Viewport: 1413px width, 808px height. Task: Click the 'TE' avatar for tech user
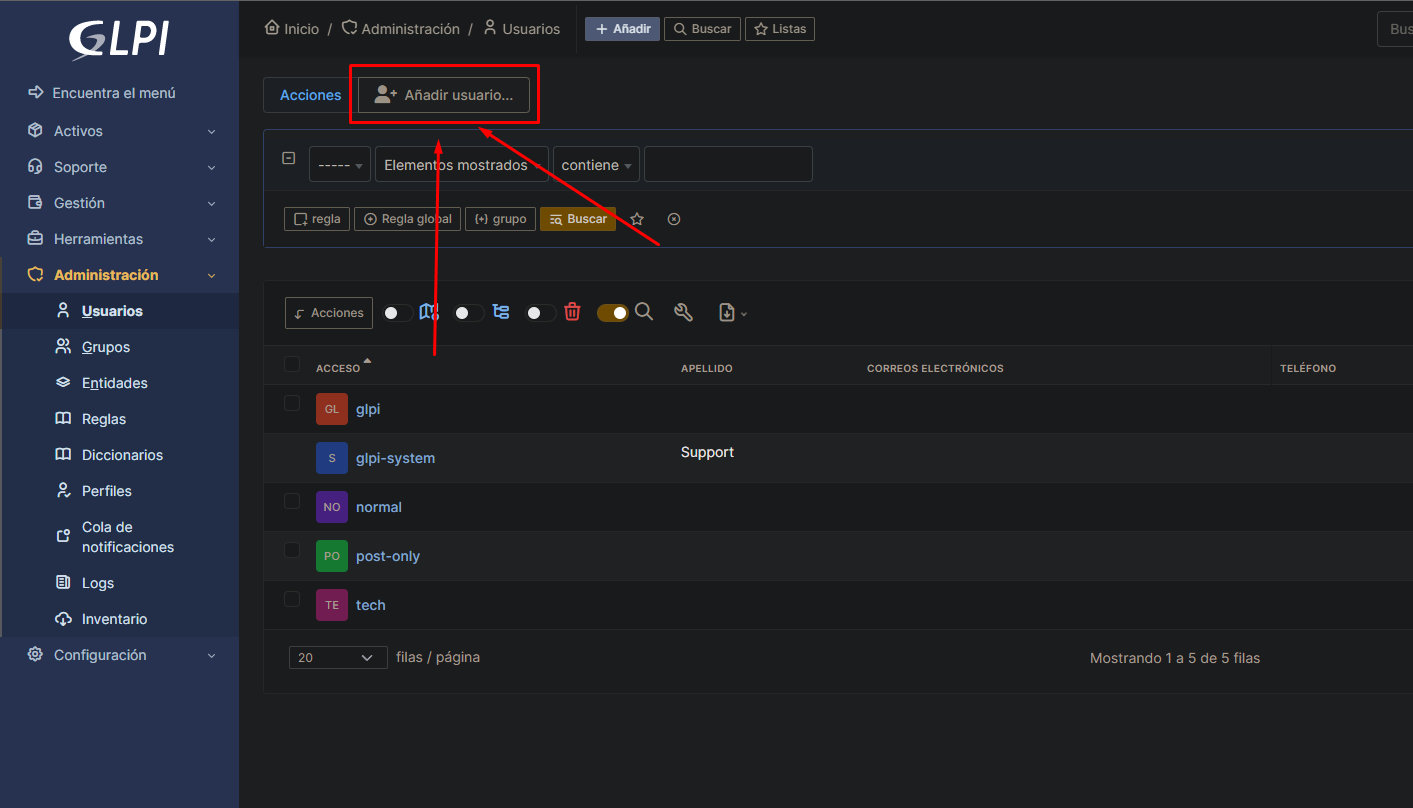332,605
